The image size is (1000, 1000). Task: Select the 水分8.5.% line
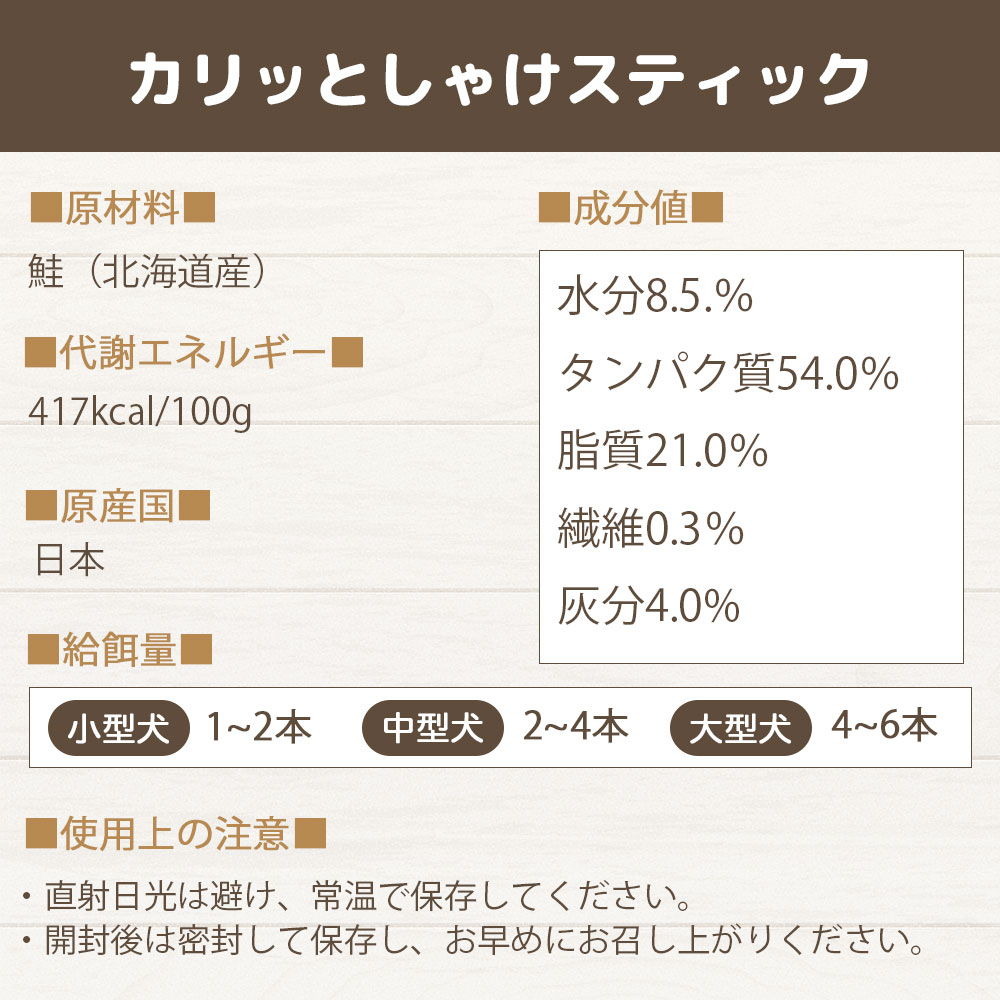pyautogui.click(x=655, y=297)
